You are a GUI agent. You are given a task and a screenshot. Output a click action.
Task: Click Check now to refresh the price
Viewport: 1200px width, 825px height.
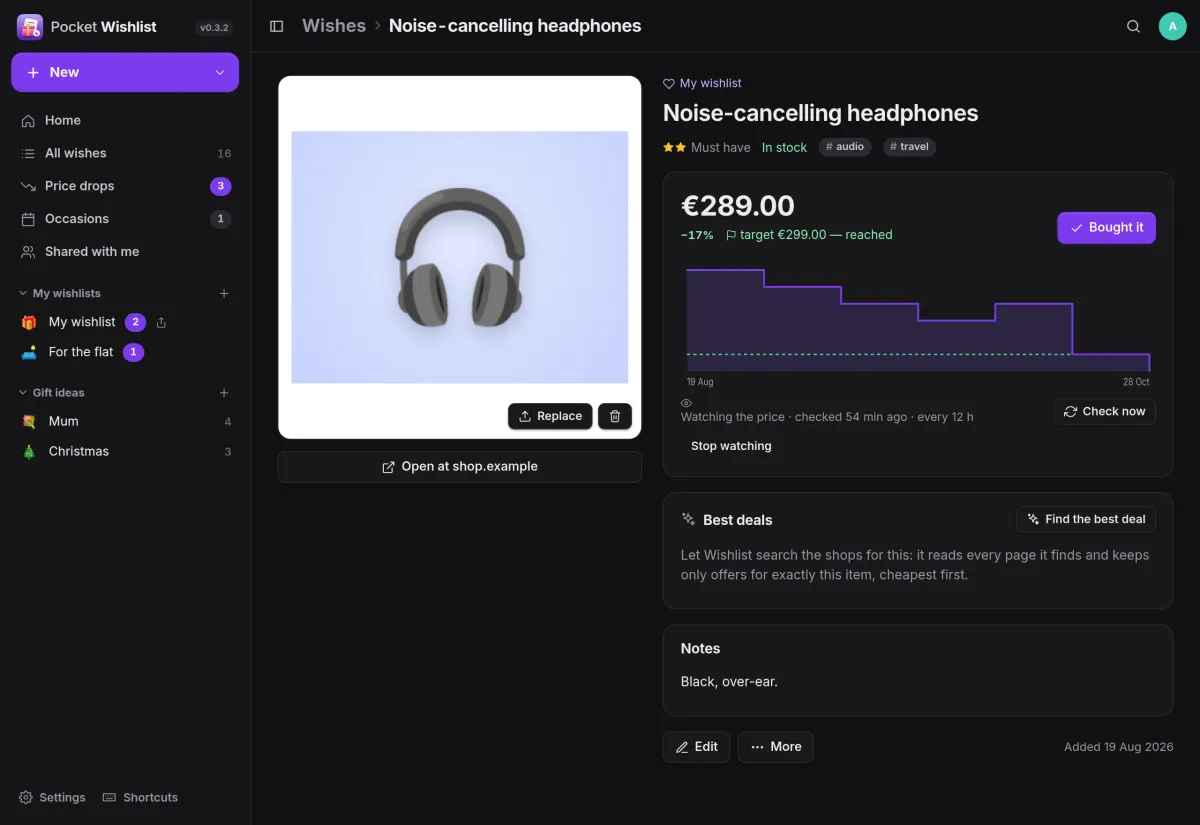[1104, 411]
